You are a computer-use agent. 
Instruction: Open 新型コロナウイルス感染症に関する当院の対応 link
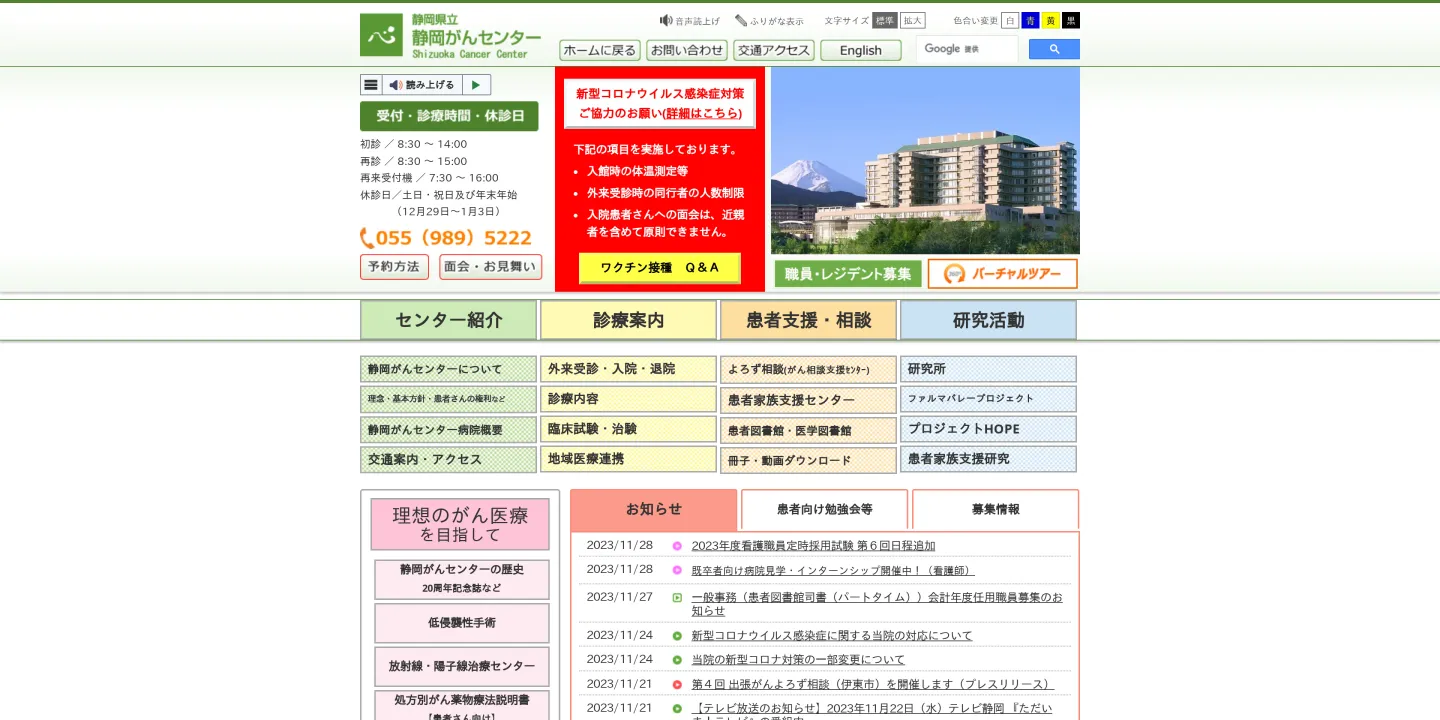click(x=832, y=636)
